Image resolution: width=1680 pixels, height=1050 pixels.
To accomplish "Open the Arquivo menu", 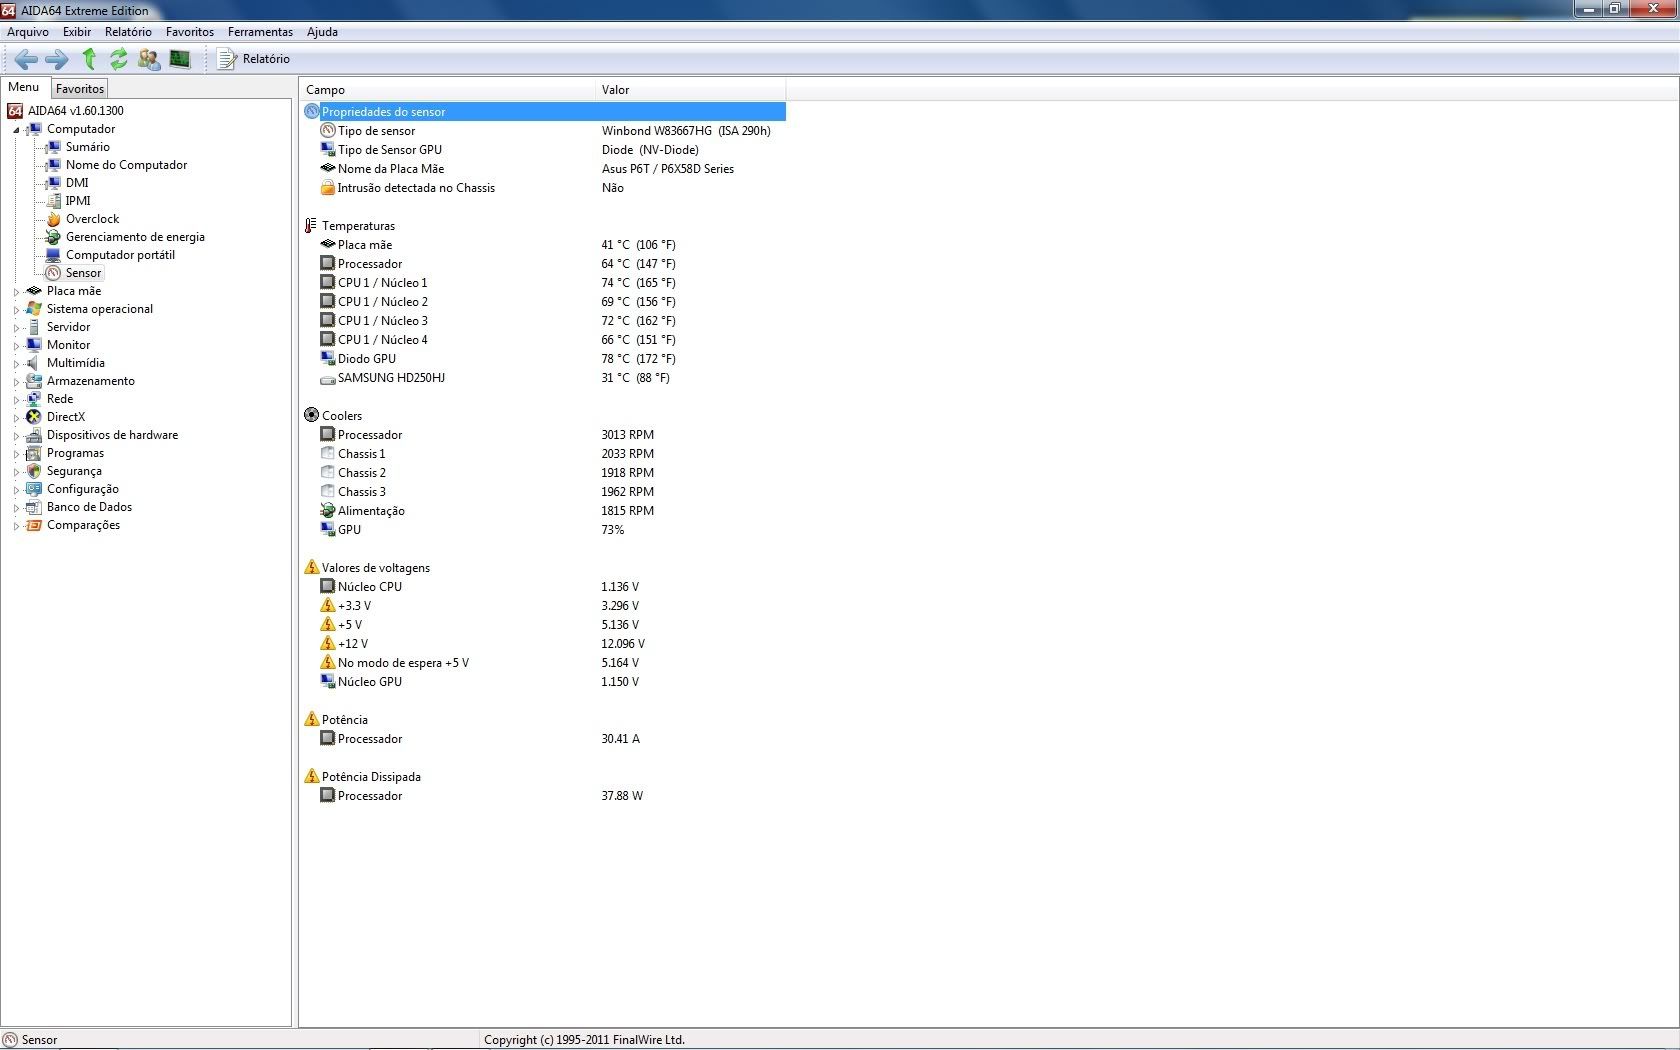I will 28,32.
